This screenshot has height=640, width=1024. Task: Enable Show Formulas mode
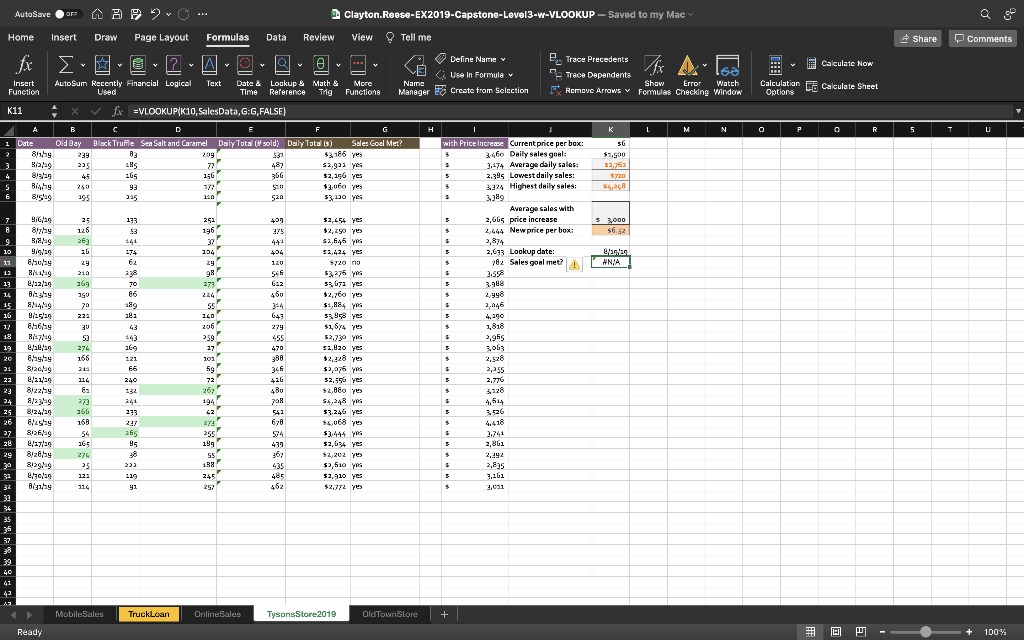(654, 73)
